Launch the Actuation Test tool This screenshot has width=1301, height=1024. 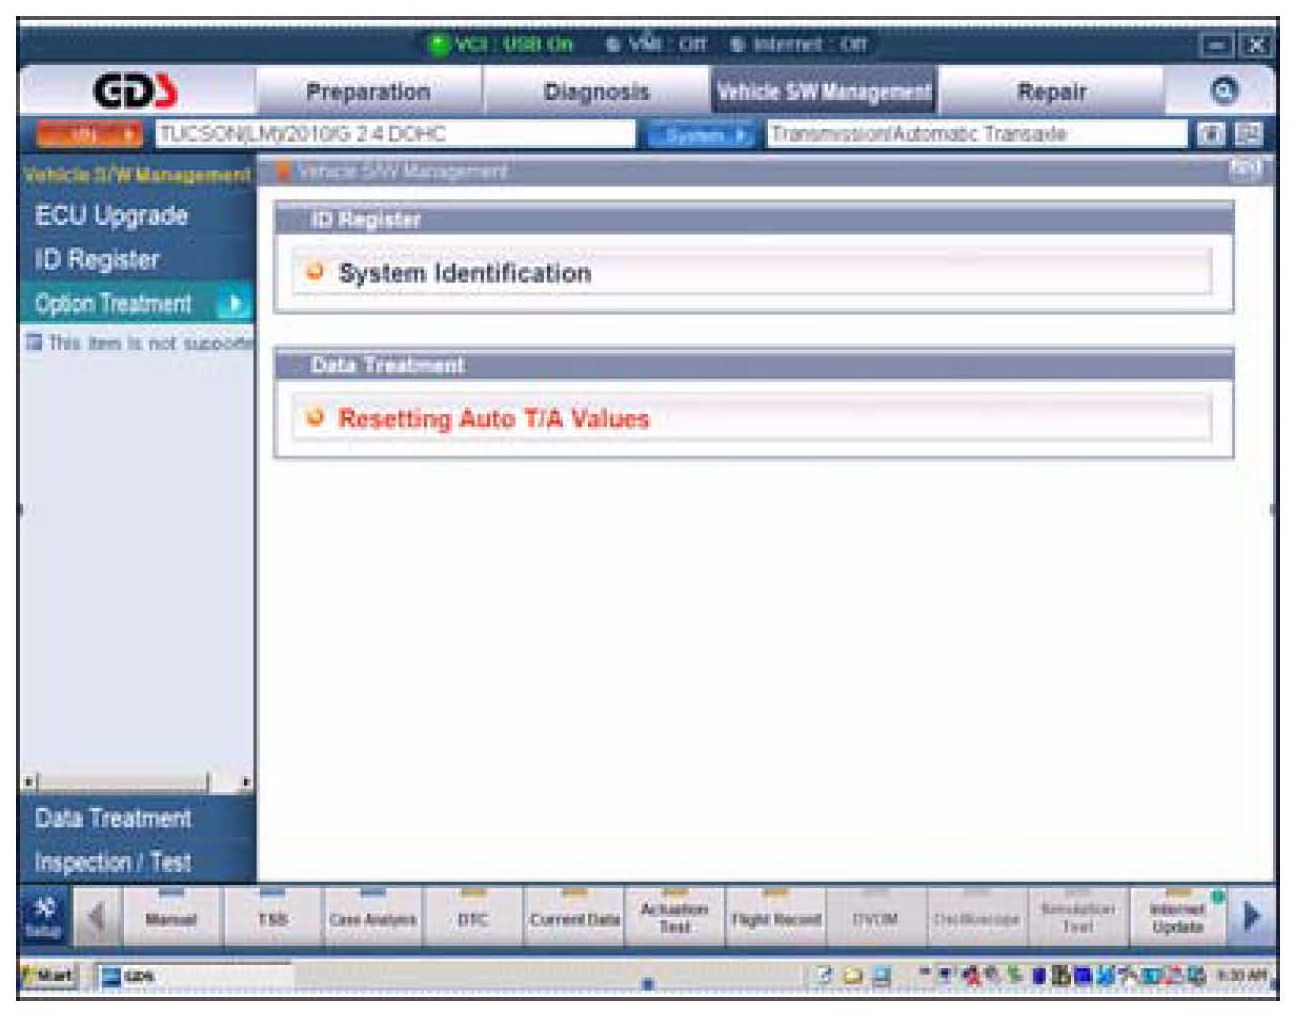click(x=674, y=915)
